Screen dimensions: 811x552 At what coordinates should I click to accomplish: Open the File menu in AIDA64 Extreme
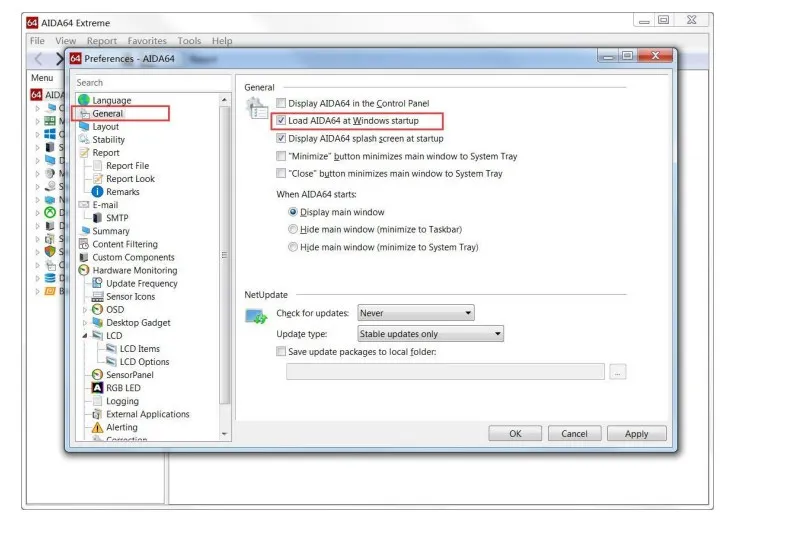37,41
